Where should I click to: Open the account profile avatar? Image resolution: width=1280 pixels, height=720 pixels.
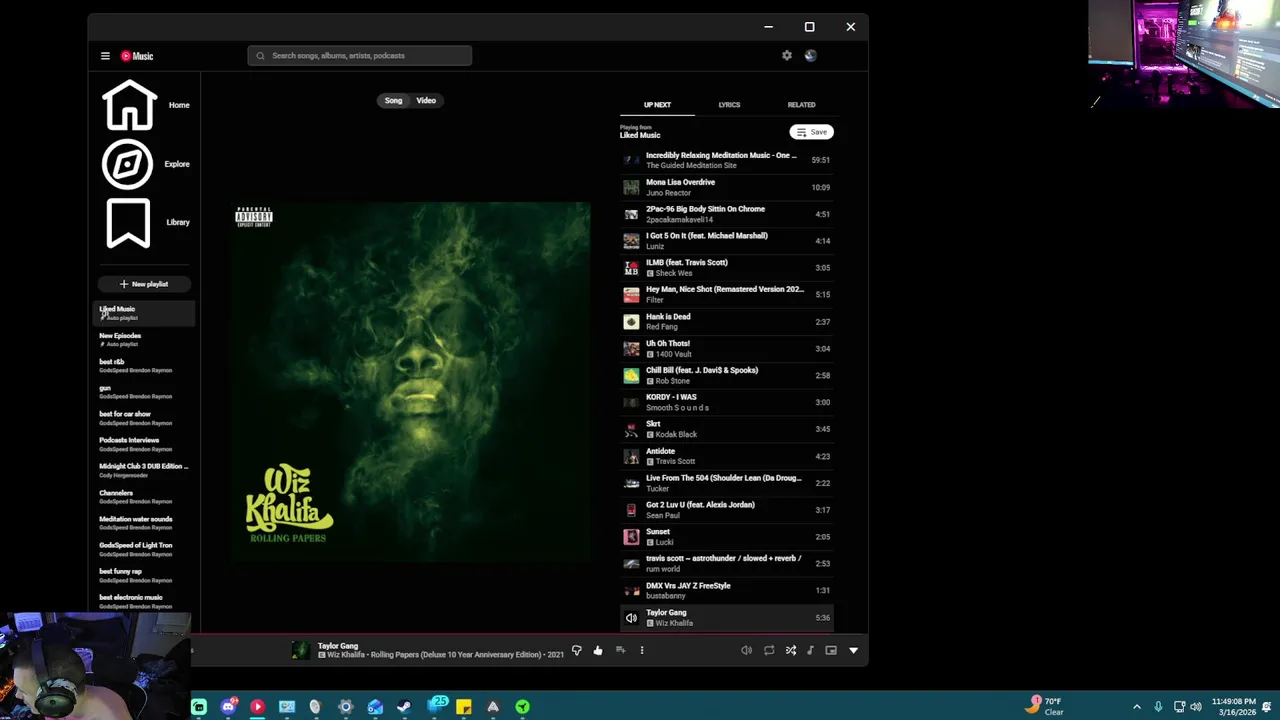pyautogui.click(x=810, y=55)
